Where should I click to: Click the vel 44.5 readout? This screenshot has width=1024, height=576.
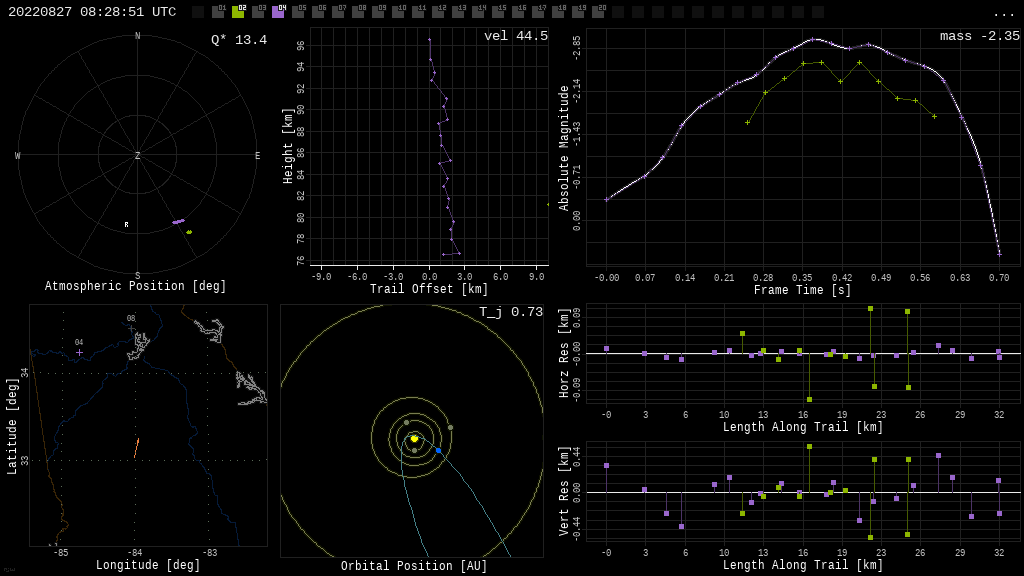515,36
